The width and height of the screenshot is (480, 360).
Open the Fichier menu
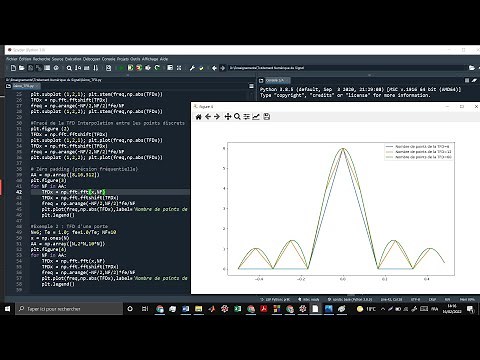[12, 59]
